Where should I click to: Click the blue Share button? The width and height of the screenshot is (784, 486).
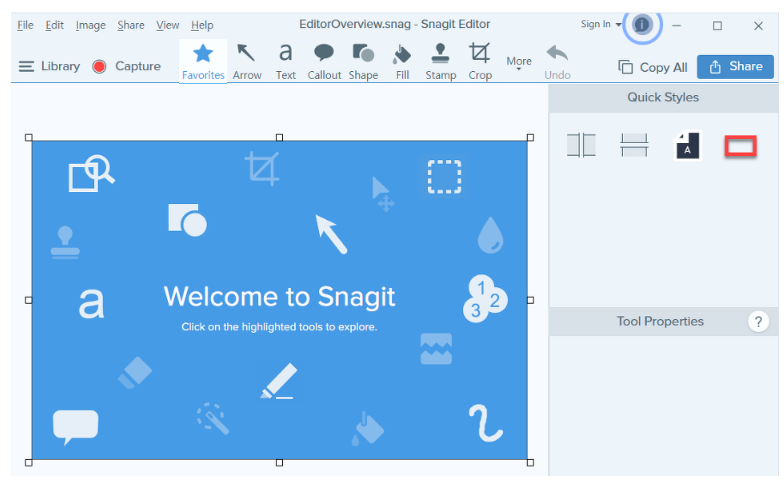click(735, 66)
